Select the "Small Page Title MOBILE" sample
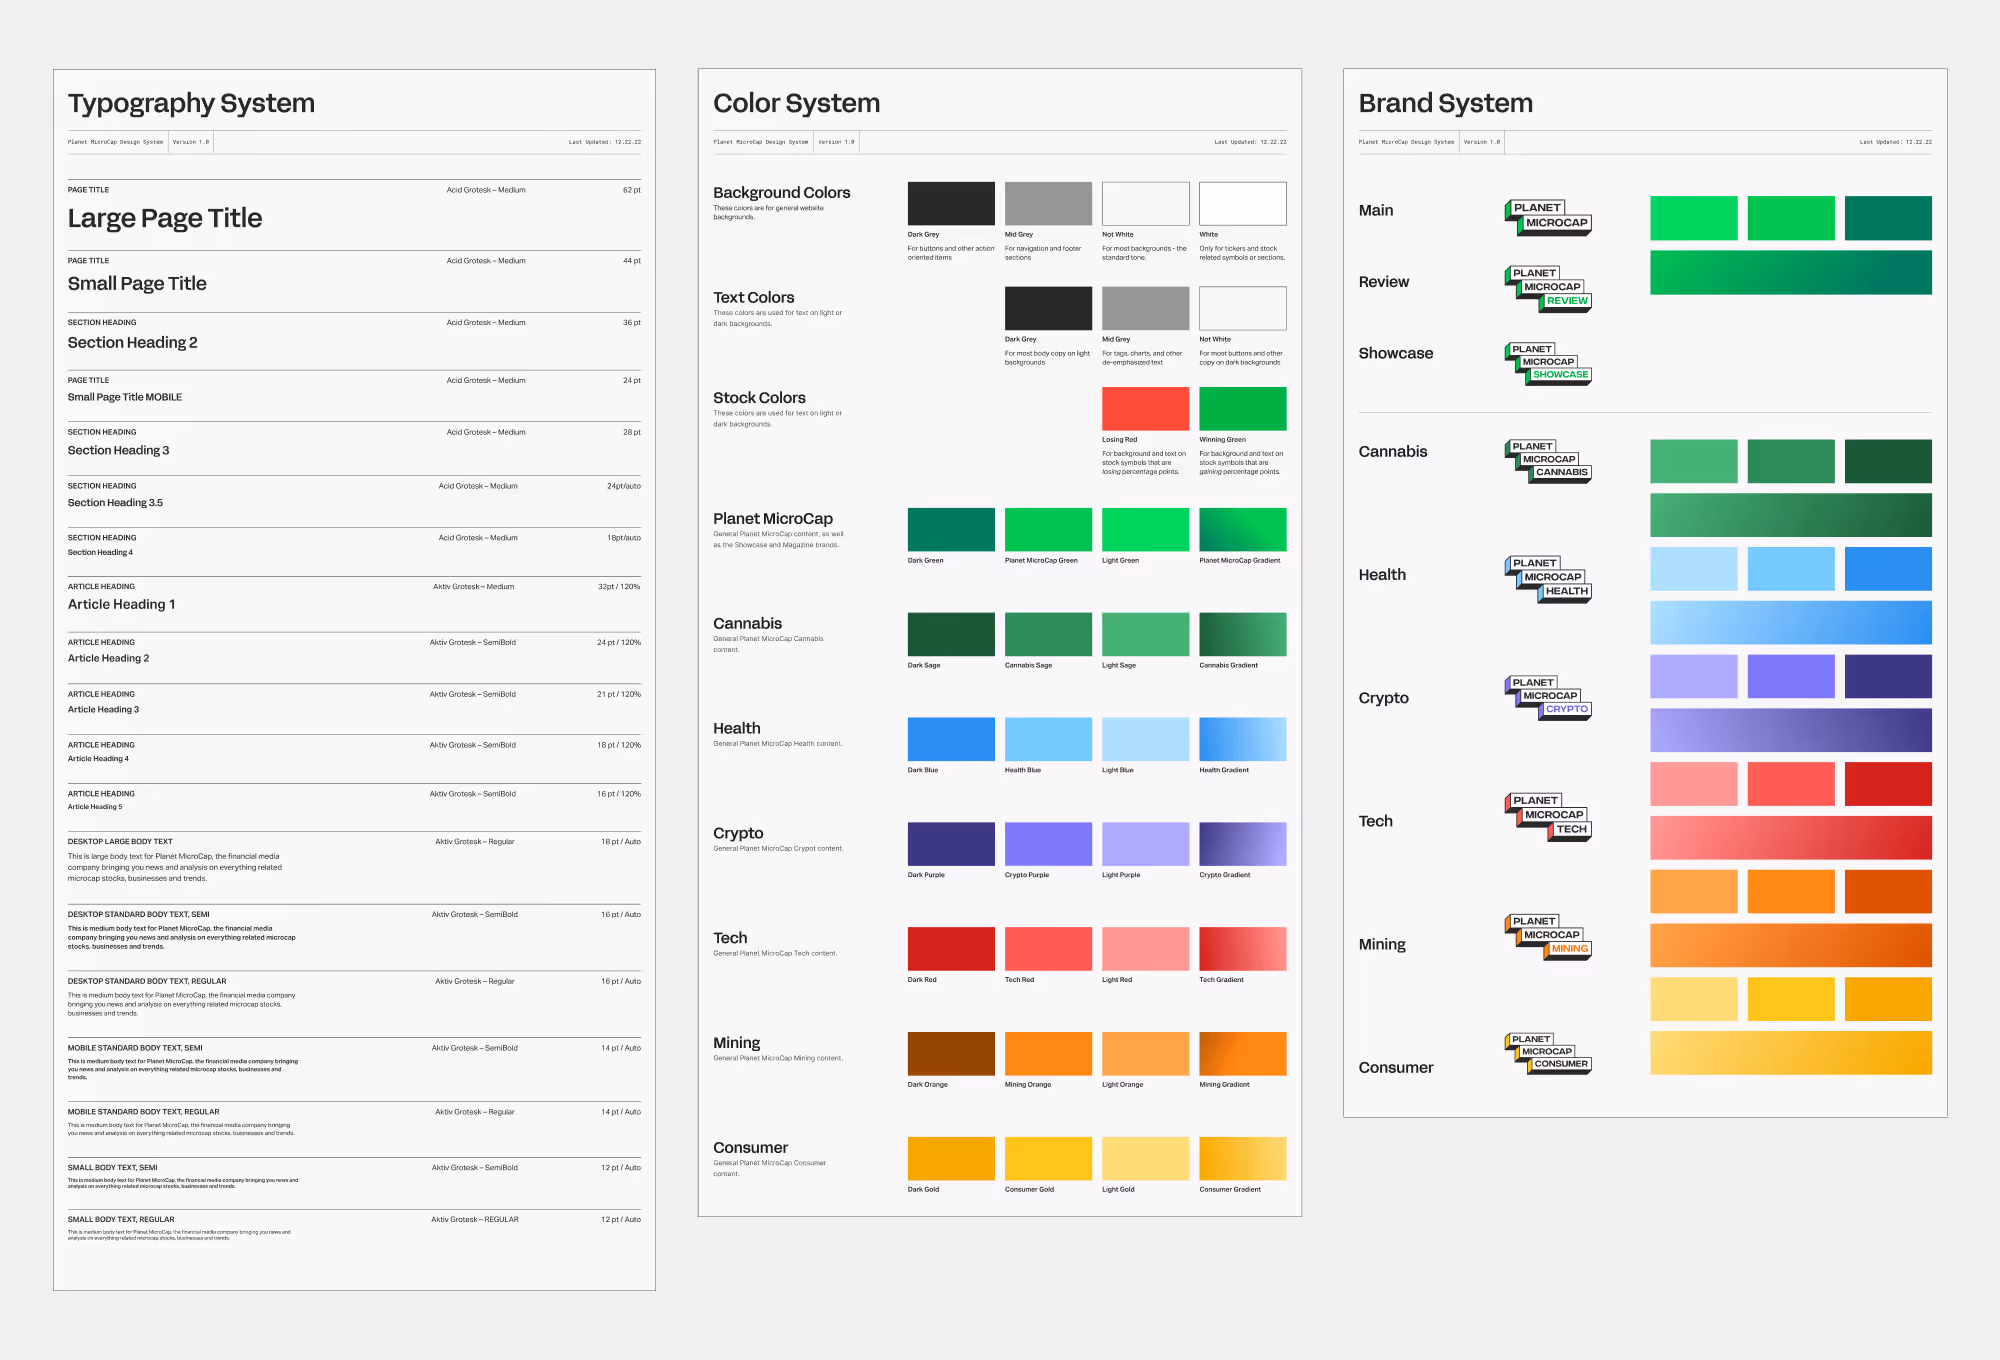This screenshot has height=1360, width=2000. coord(125,398)
